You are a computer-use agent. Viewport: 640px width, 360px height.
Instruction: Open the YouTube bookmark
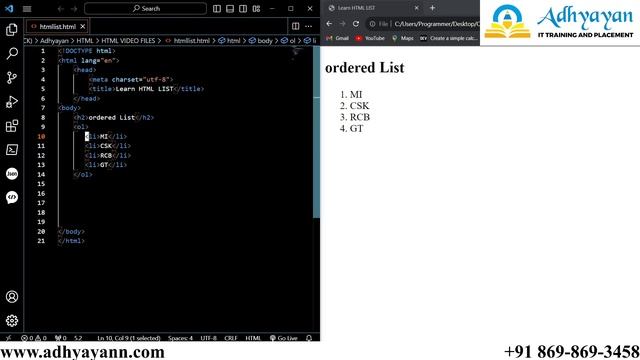370,38
